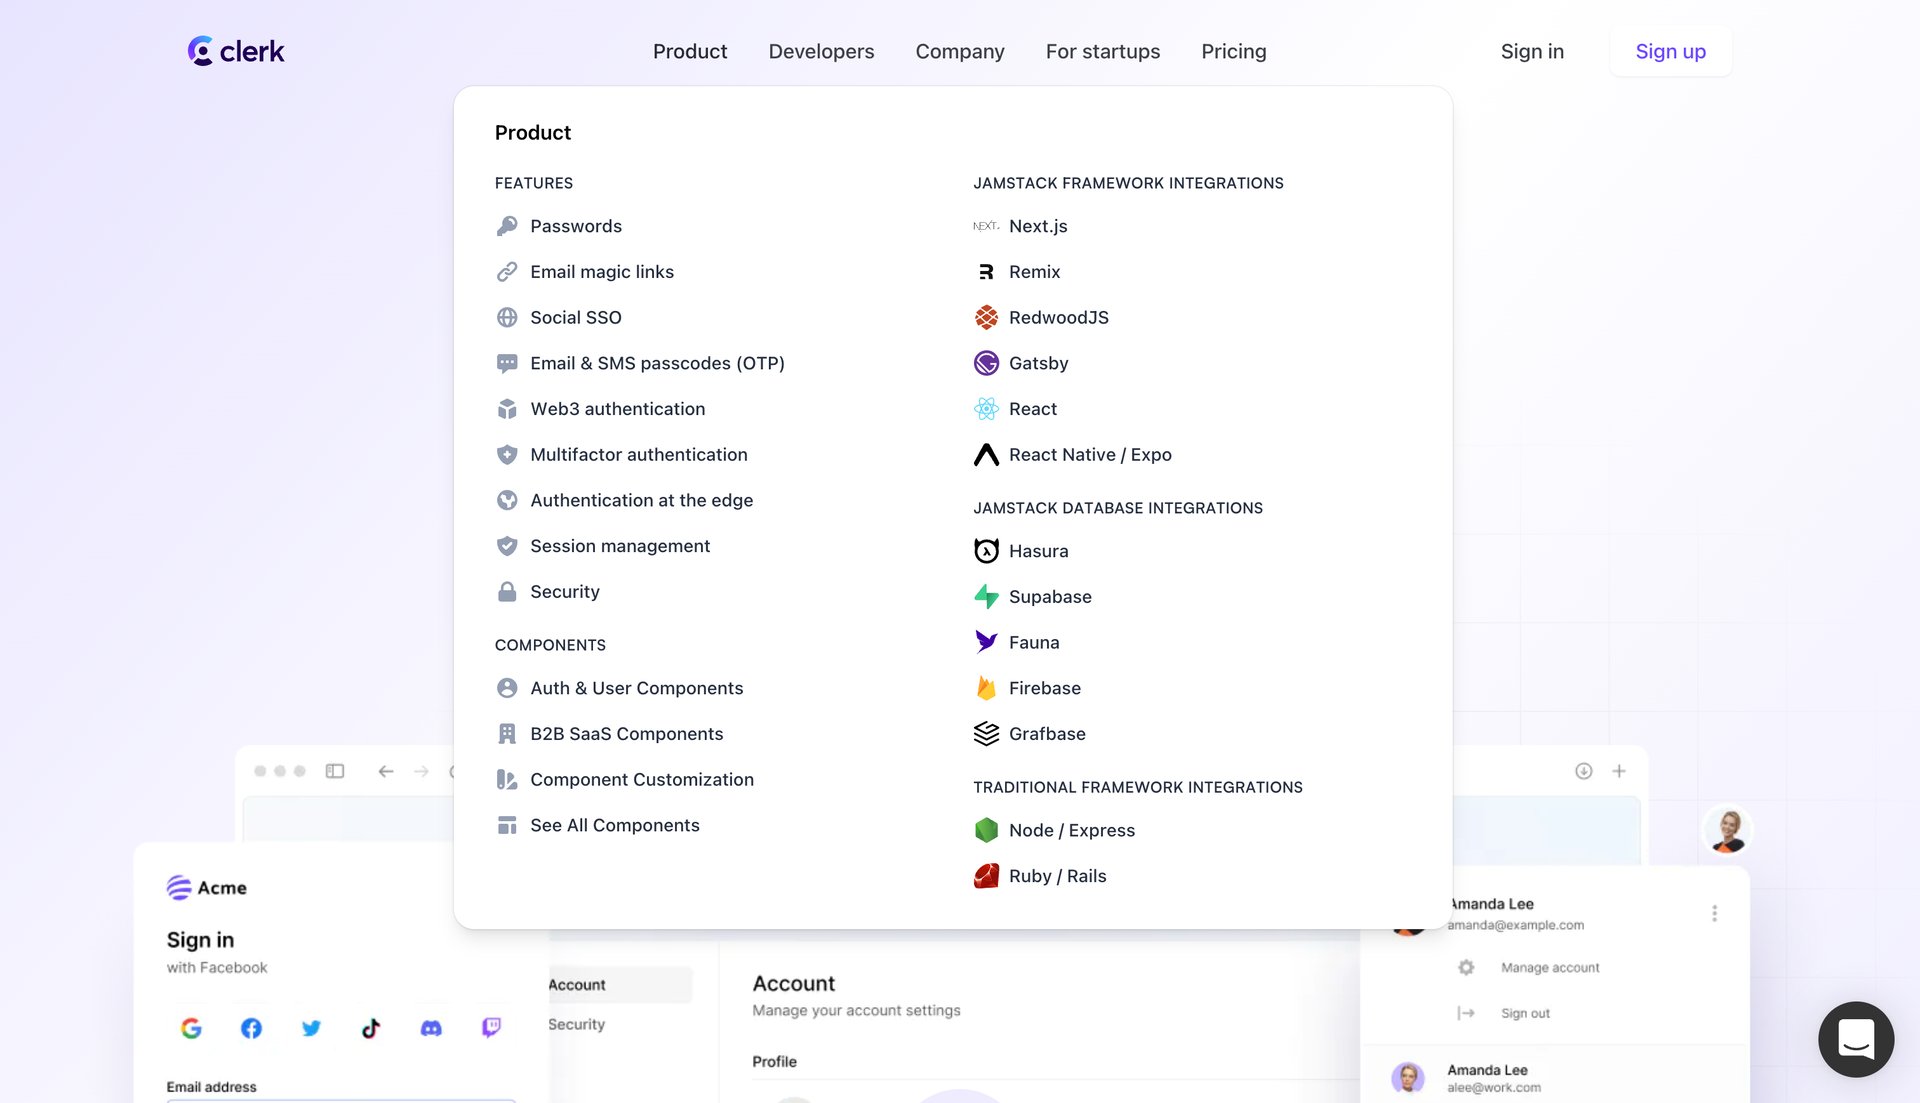Image resolution: width=1920 pixels, height=1103 pixels.
Task: Open the Company dropdown menu
Action: [959, 51]
